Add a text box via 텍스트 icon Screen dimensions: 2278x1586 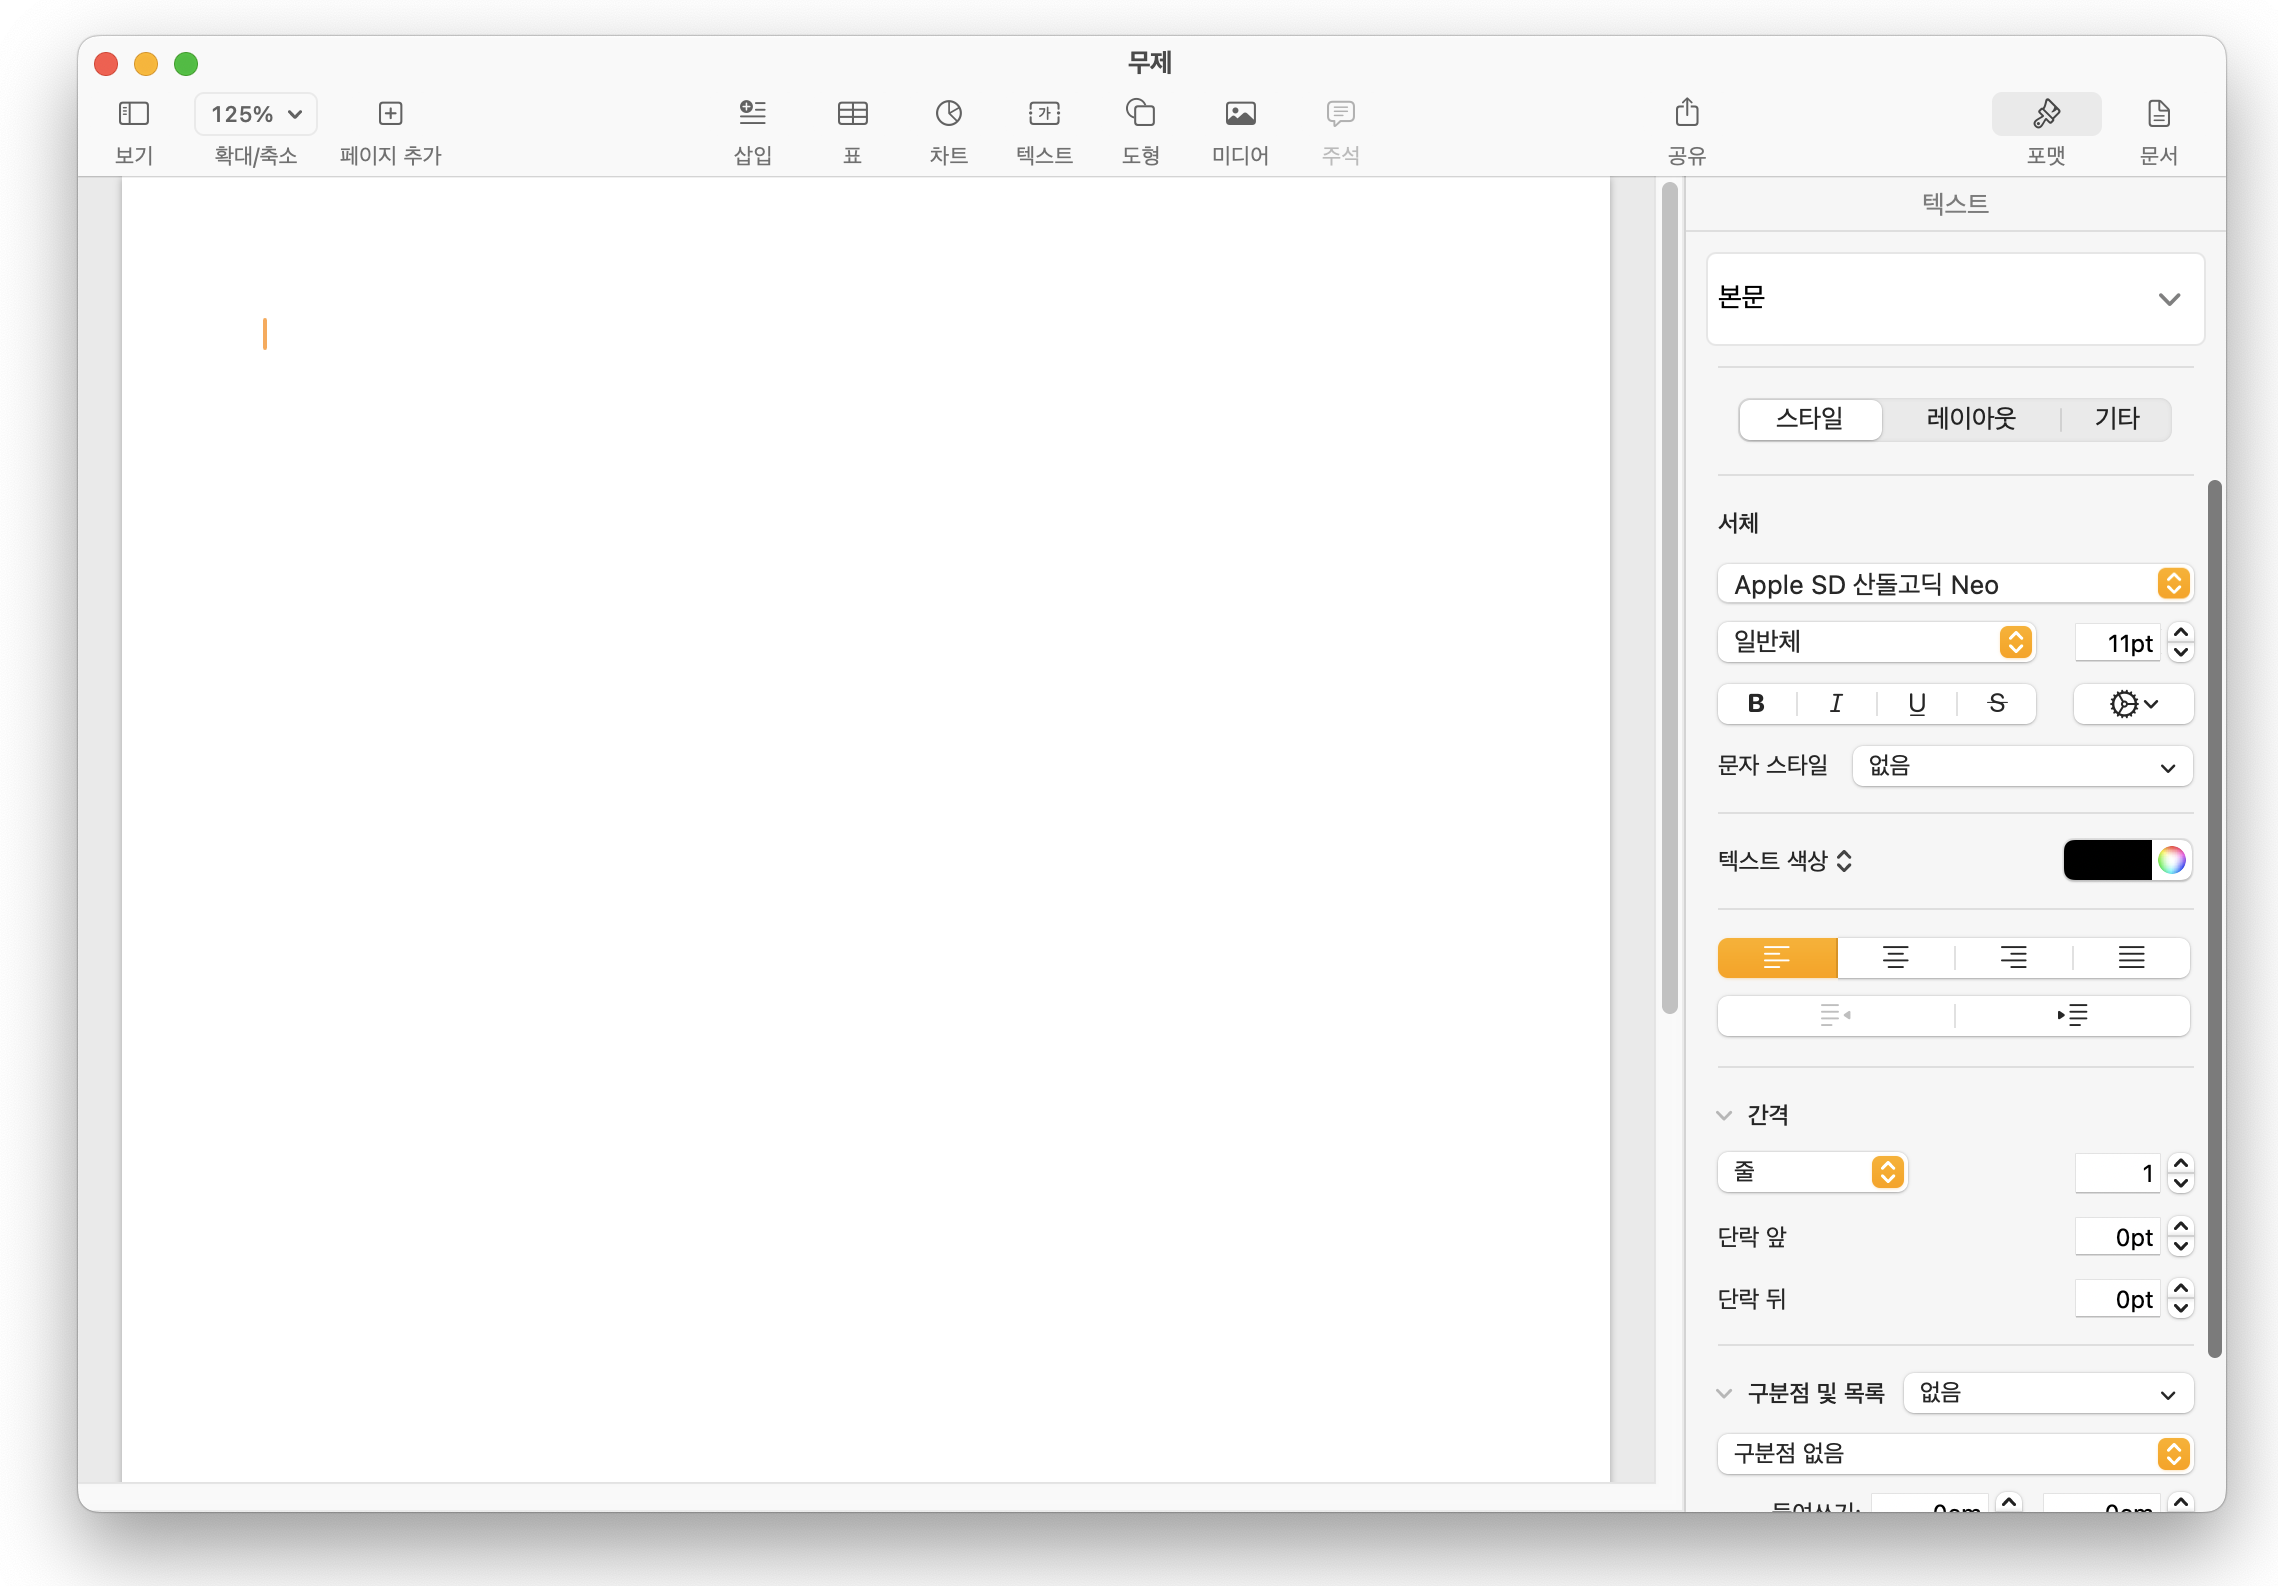(1044, 113)
